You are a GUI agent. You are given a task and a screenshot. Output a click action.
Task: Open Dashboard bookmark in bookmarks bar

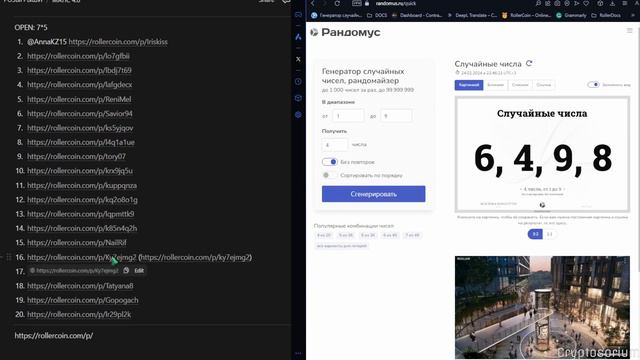click(417, 15)
